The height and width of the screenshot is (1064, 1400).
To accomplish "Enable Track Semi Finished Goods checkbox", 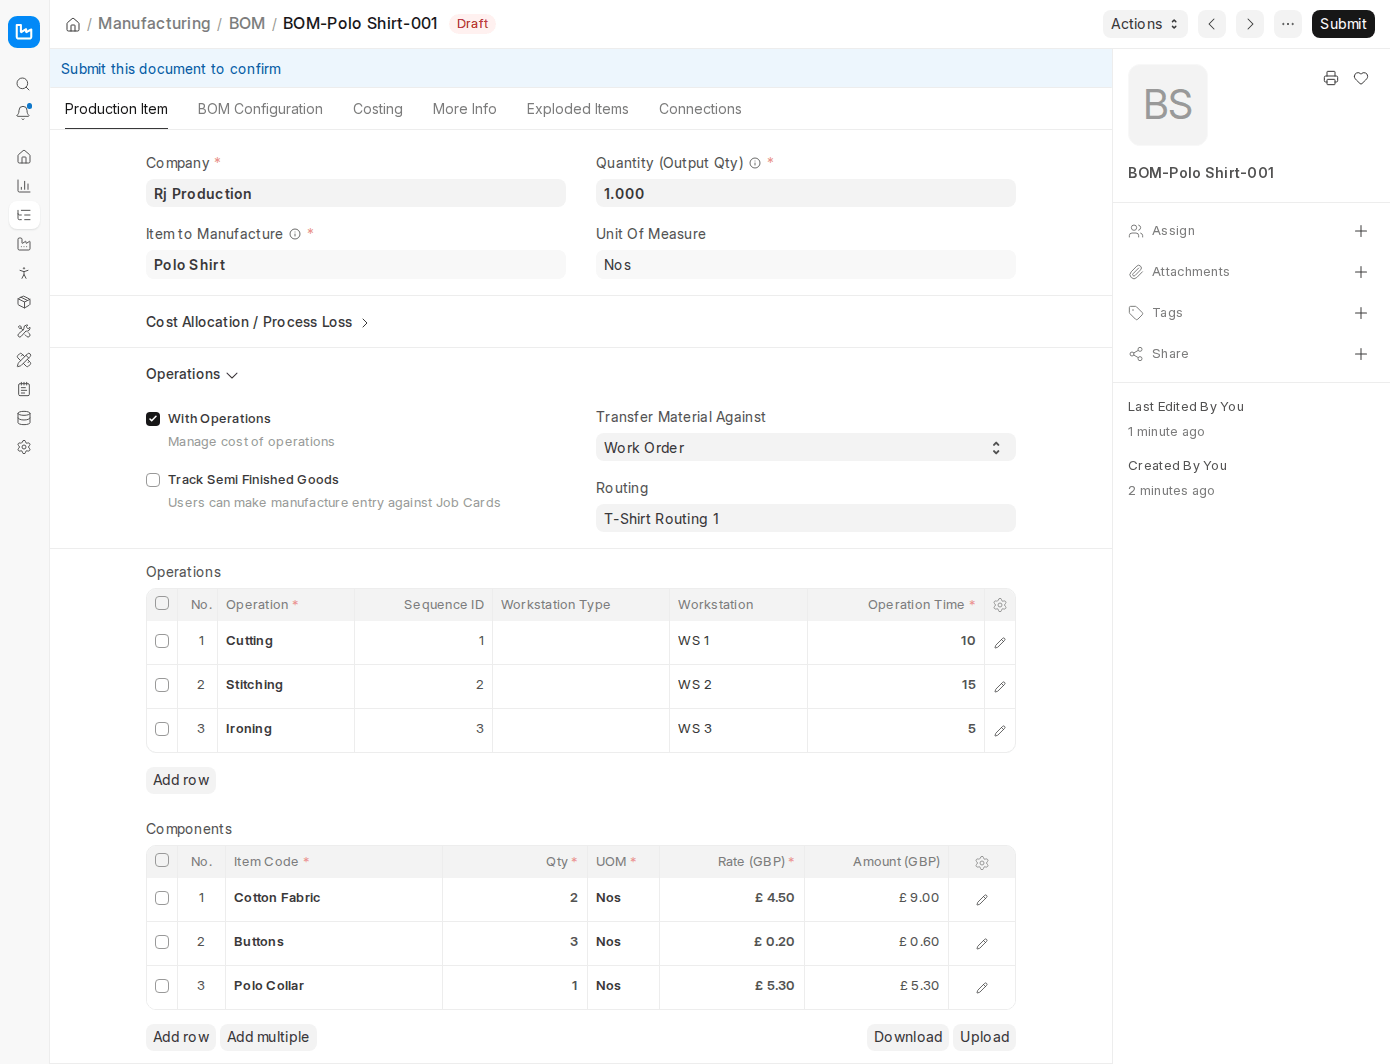I will tap(153, 480).
